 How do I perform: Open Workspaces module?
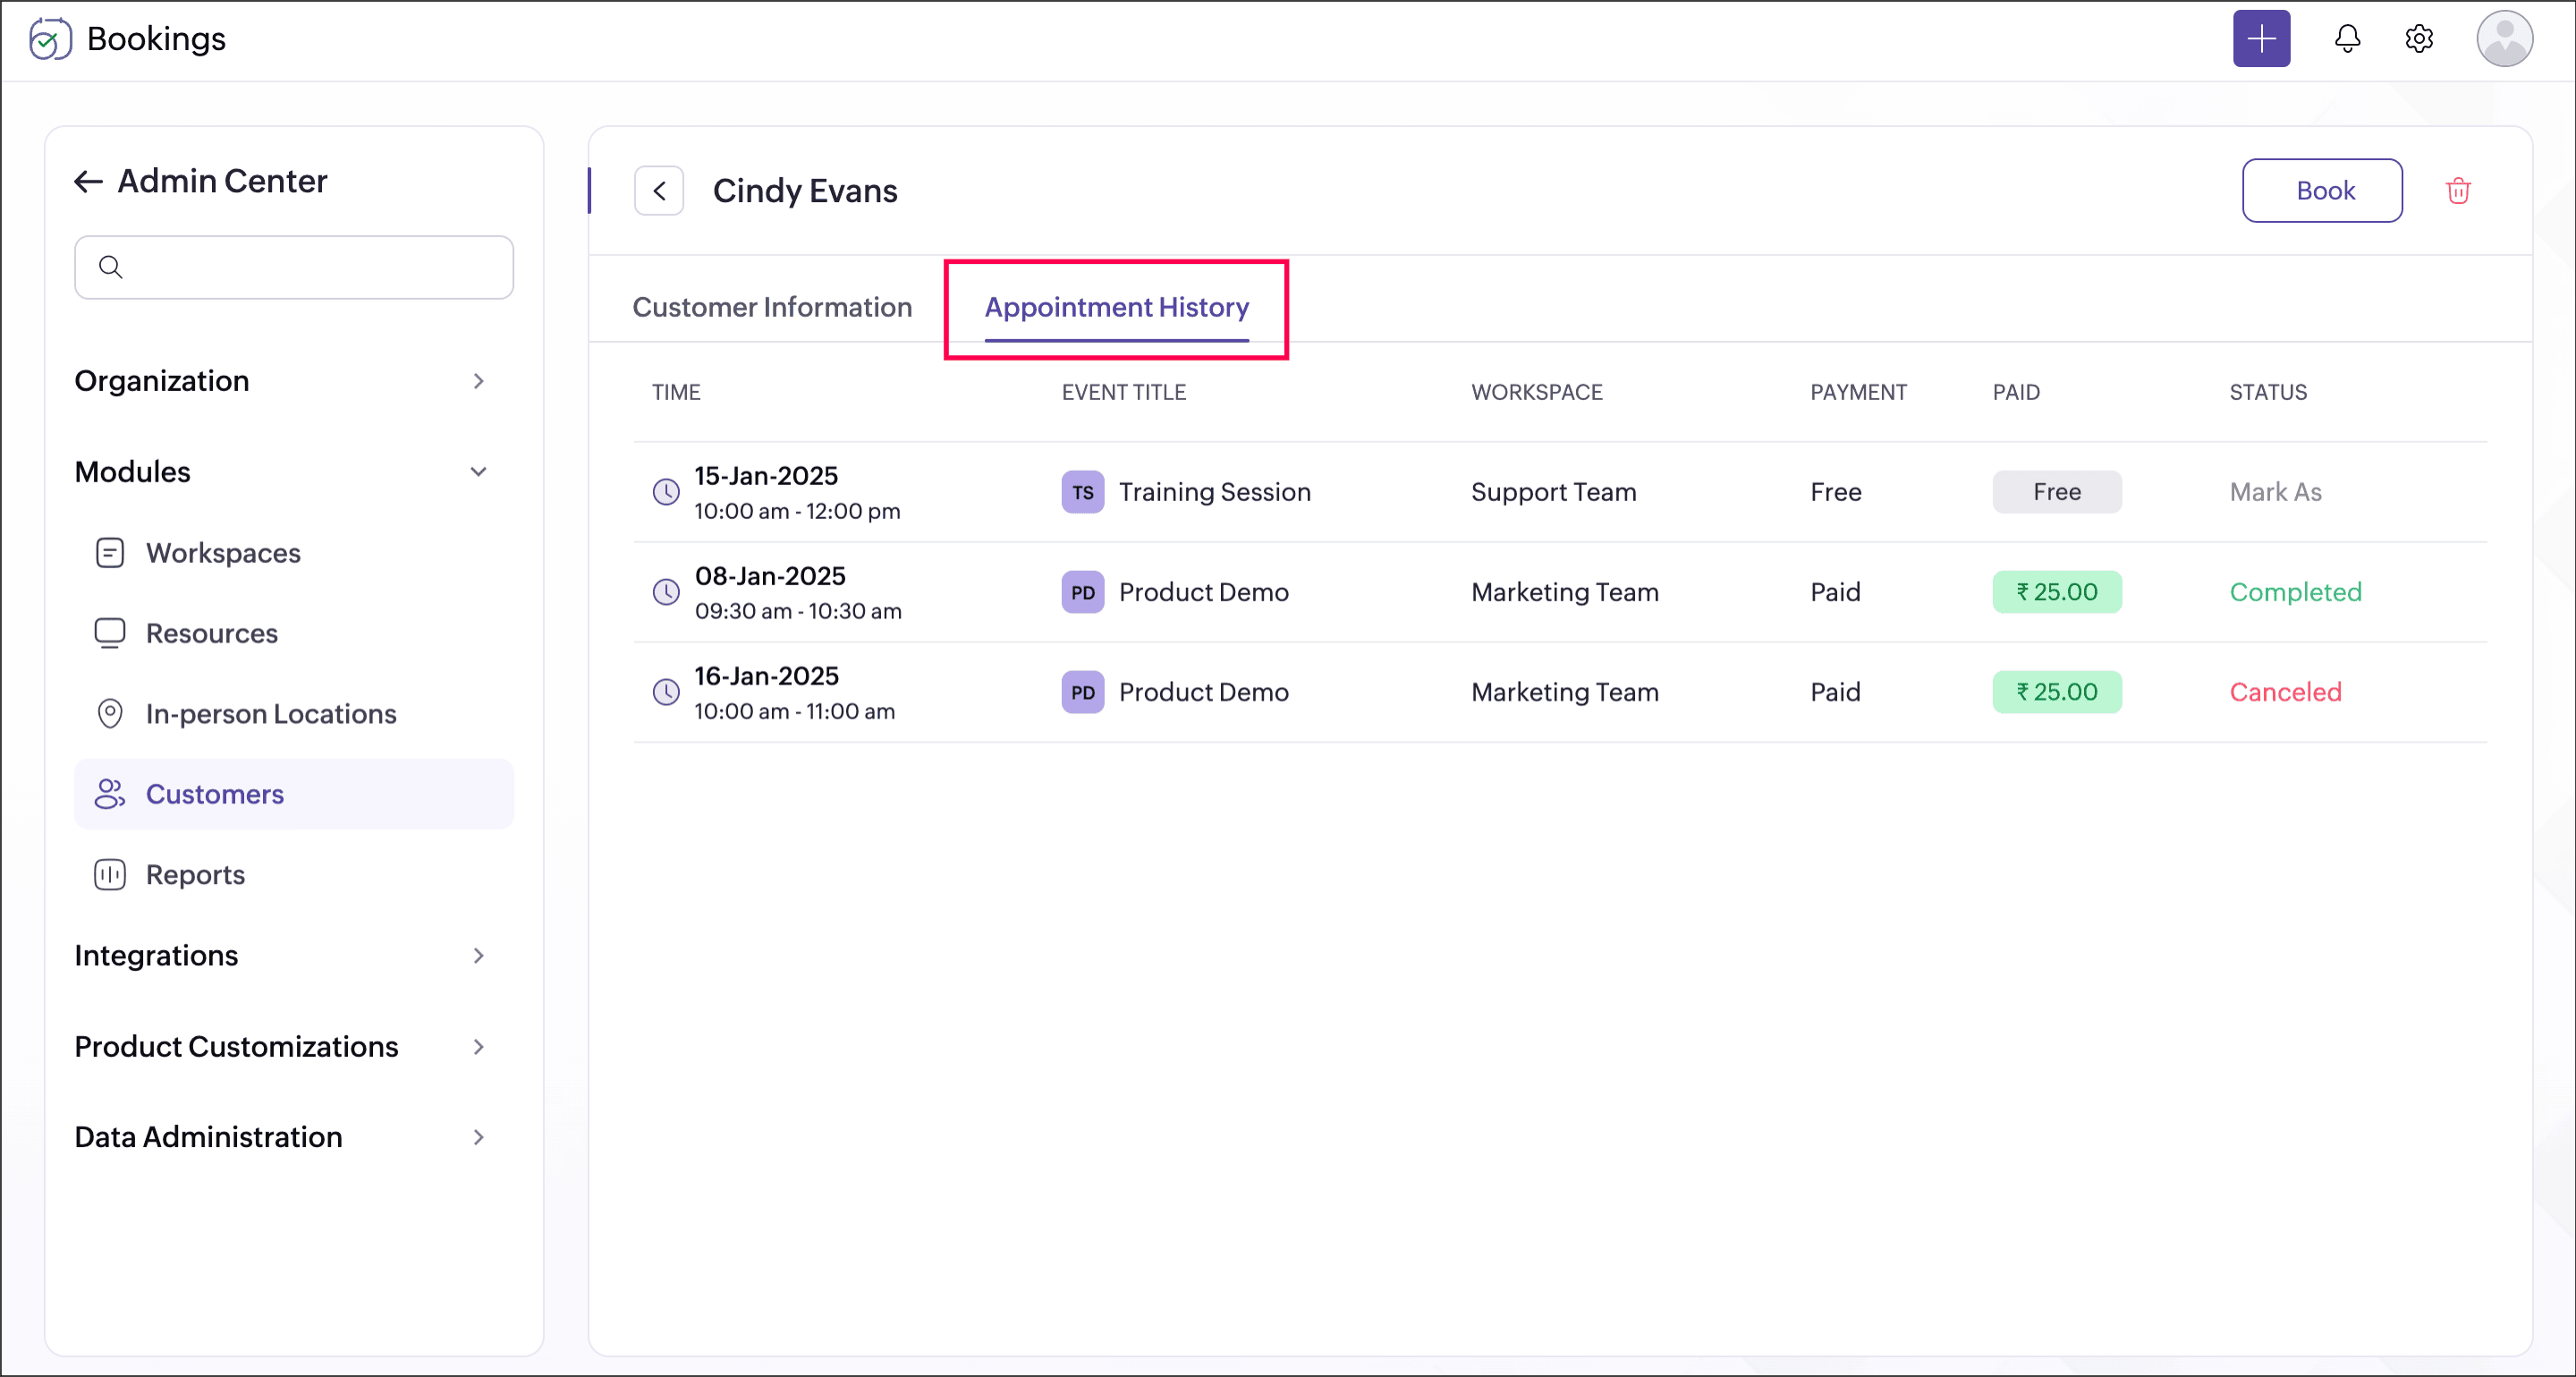coord(293,553)
